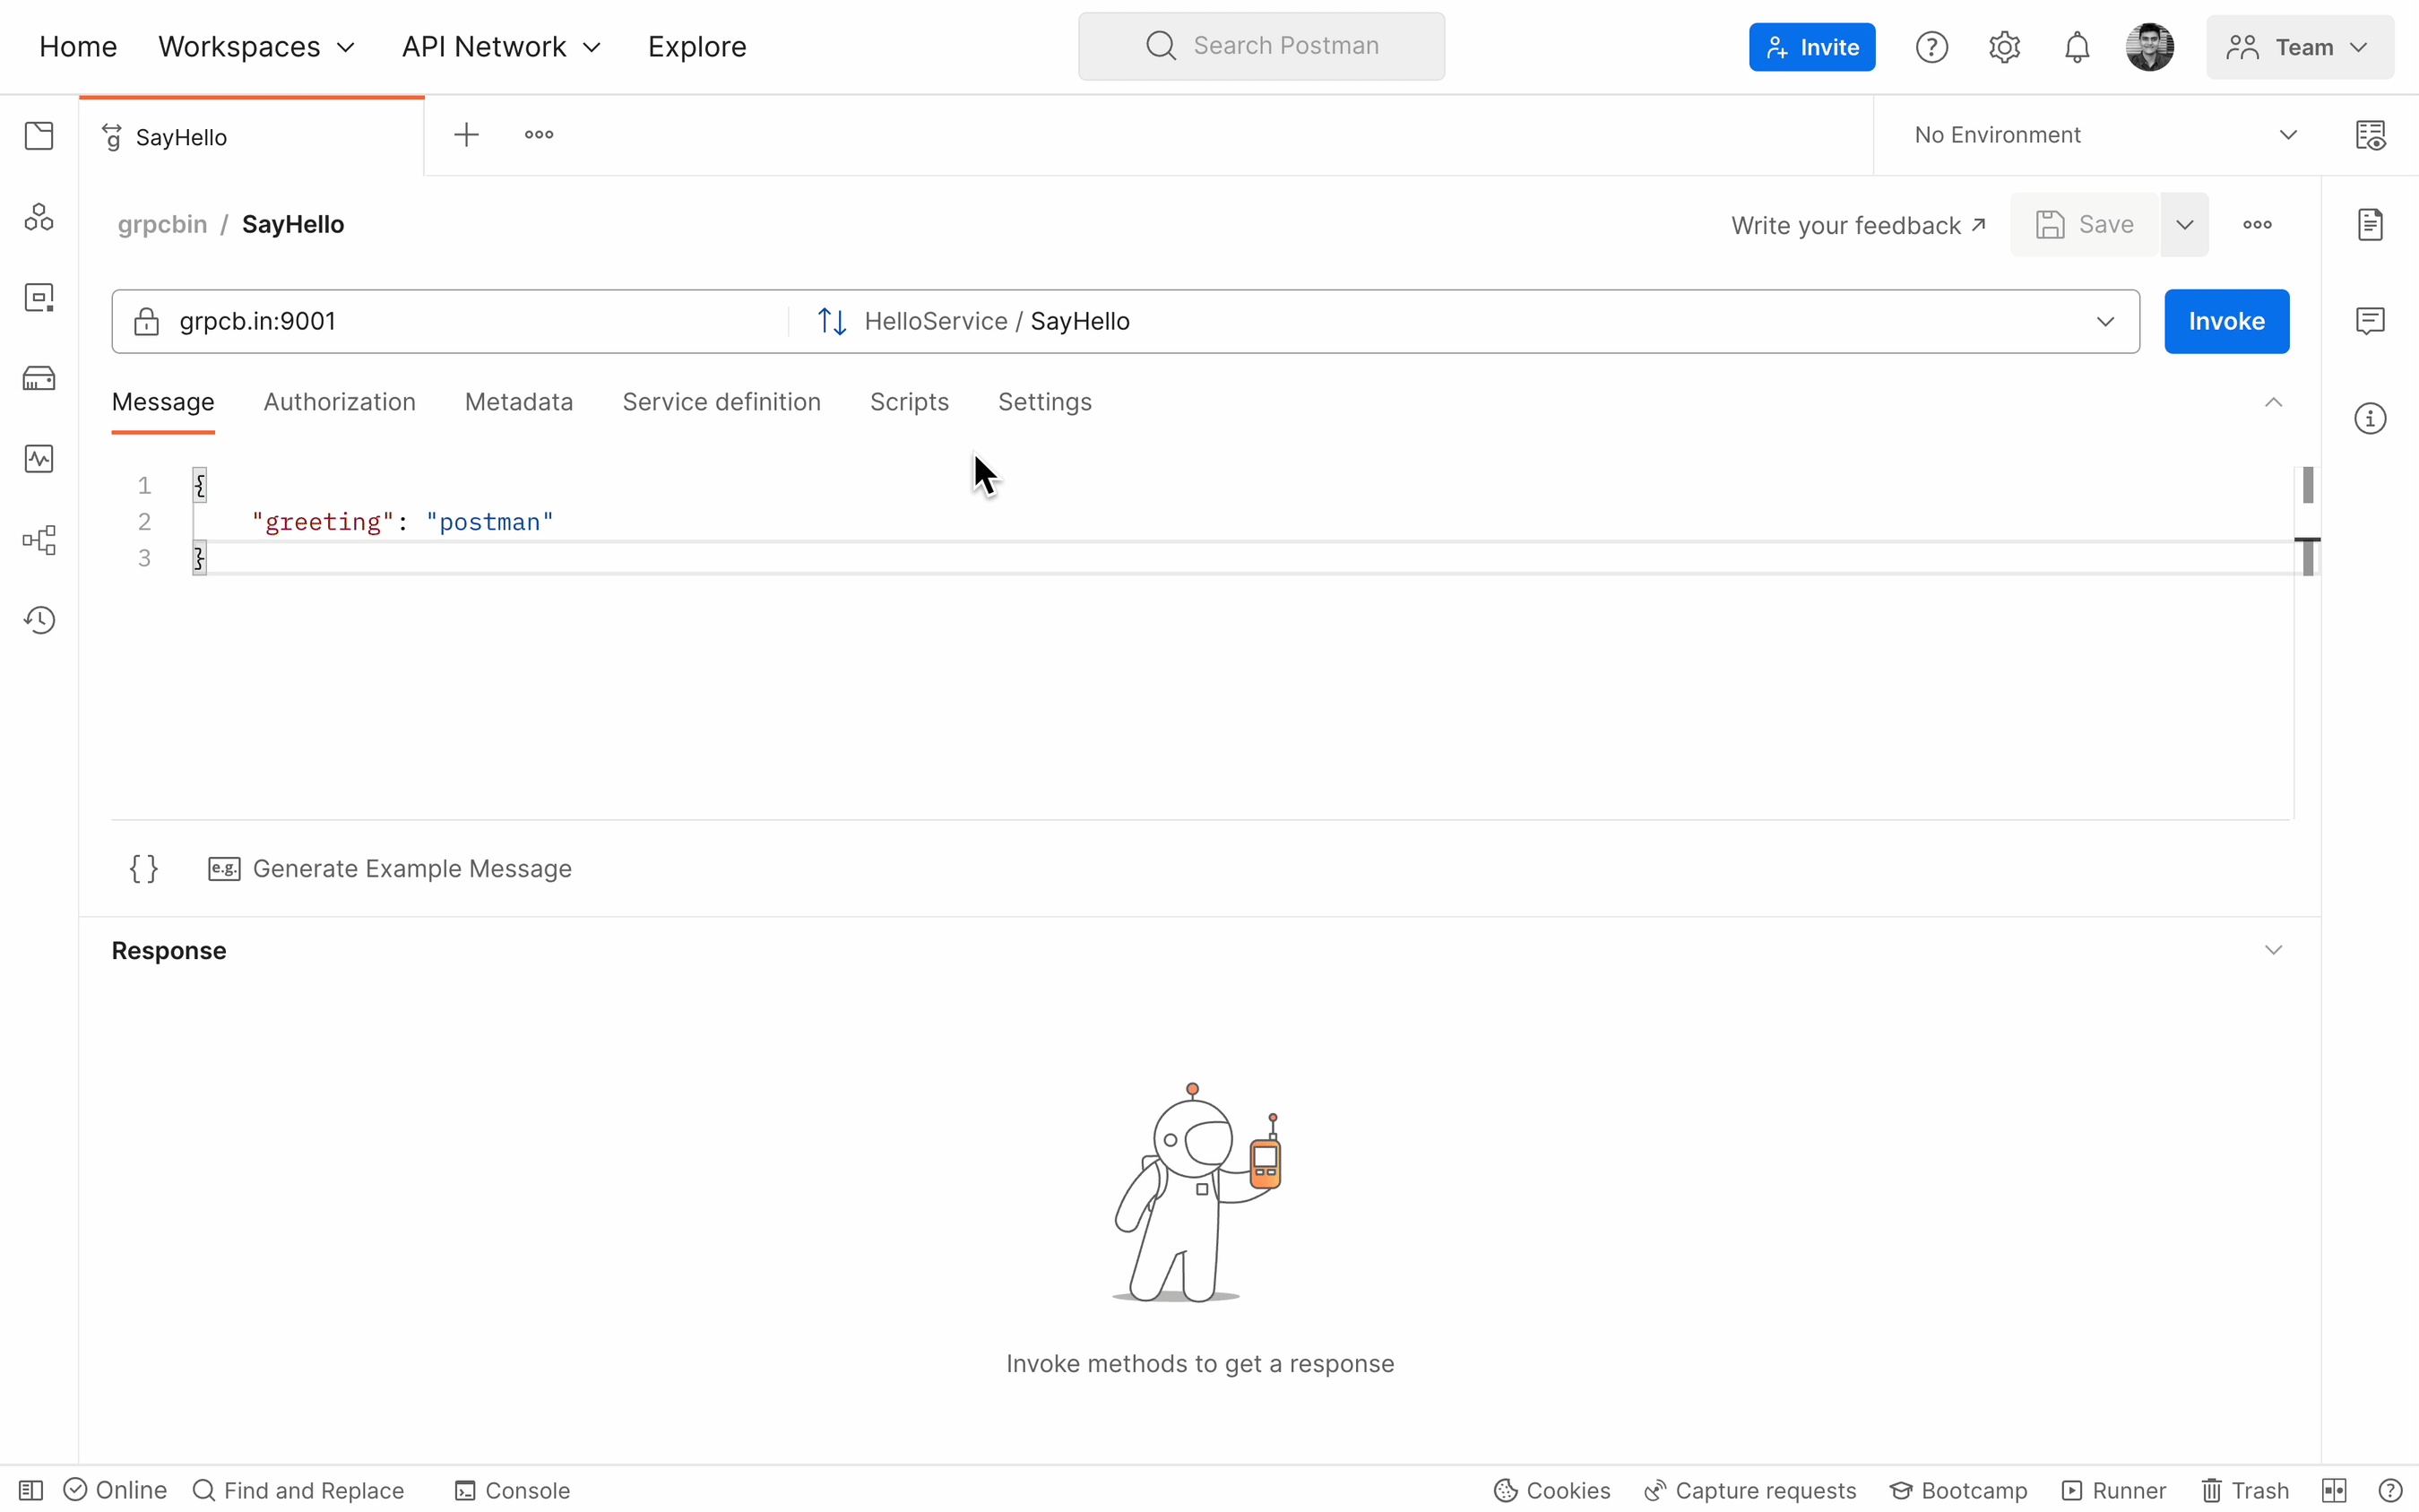The image size is (2419, 1512).
Task: Switch to the Service definition tab
Action: point(722,401)
